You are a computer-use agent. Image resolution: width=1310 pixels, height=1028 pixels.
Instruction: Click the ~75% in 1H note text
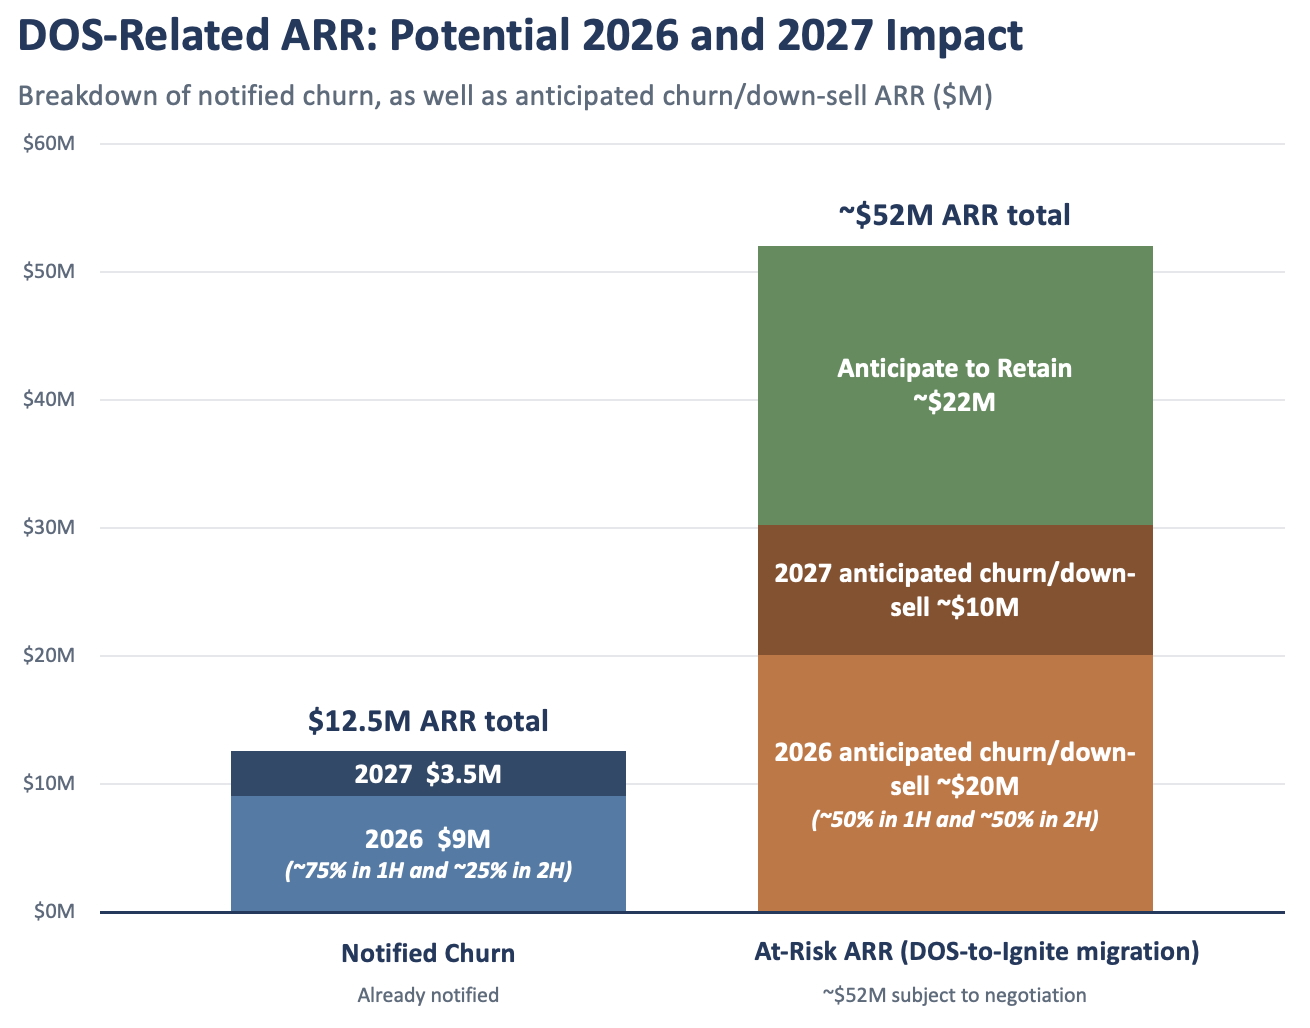click(428, 871)
